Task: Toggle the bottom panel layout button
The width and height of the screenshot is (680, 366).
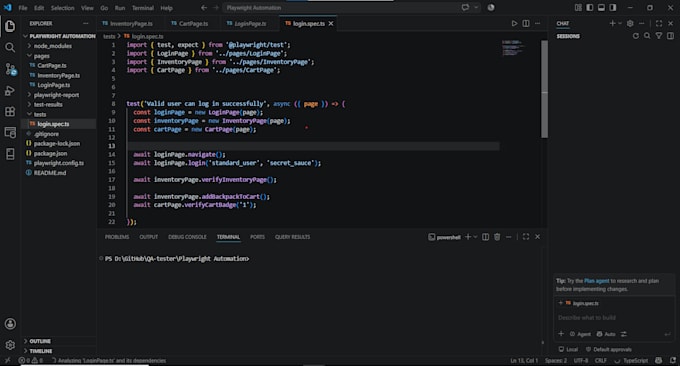Action: 601,8
